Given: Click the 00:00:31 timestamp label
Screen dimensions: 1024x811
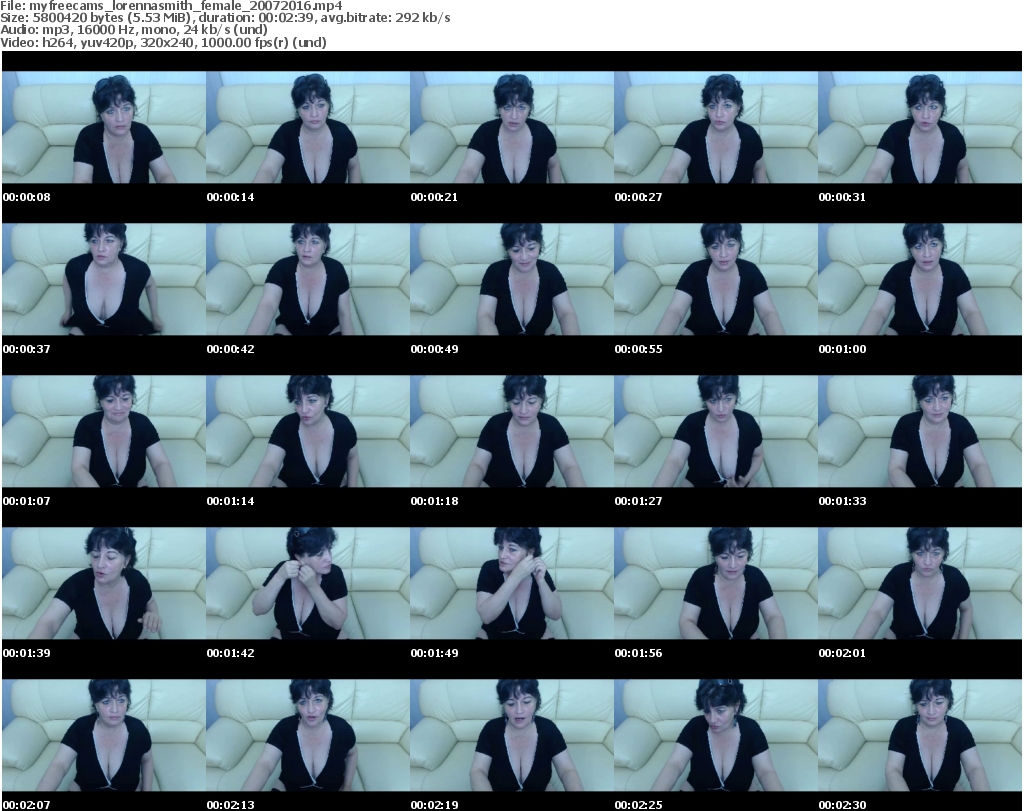Looking at the screenshot, I should pos(842,197).
